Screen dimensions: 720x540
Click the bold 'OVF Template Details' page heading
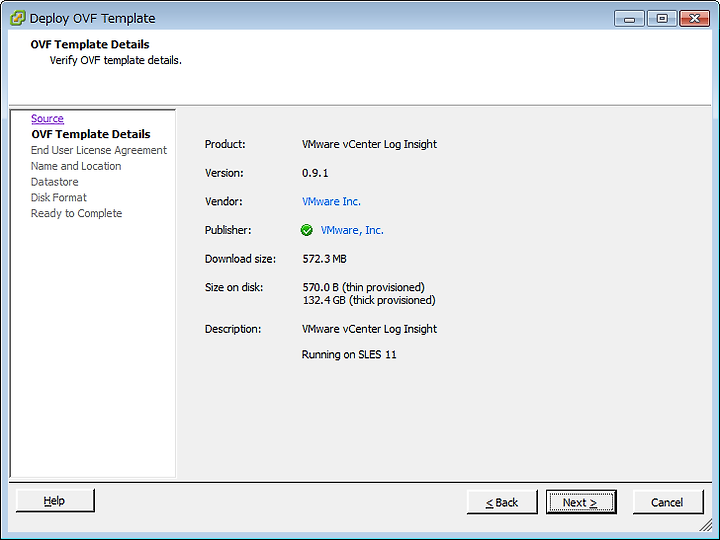pyautogui.click(x=90, y=45)
